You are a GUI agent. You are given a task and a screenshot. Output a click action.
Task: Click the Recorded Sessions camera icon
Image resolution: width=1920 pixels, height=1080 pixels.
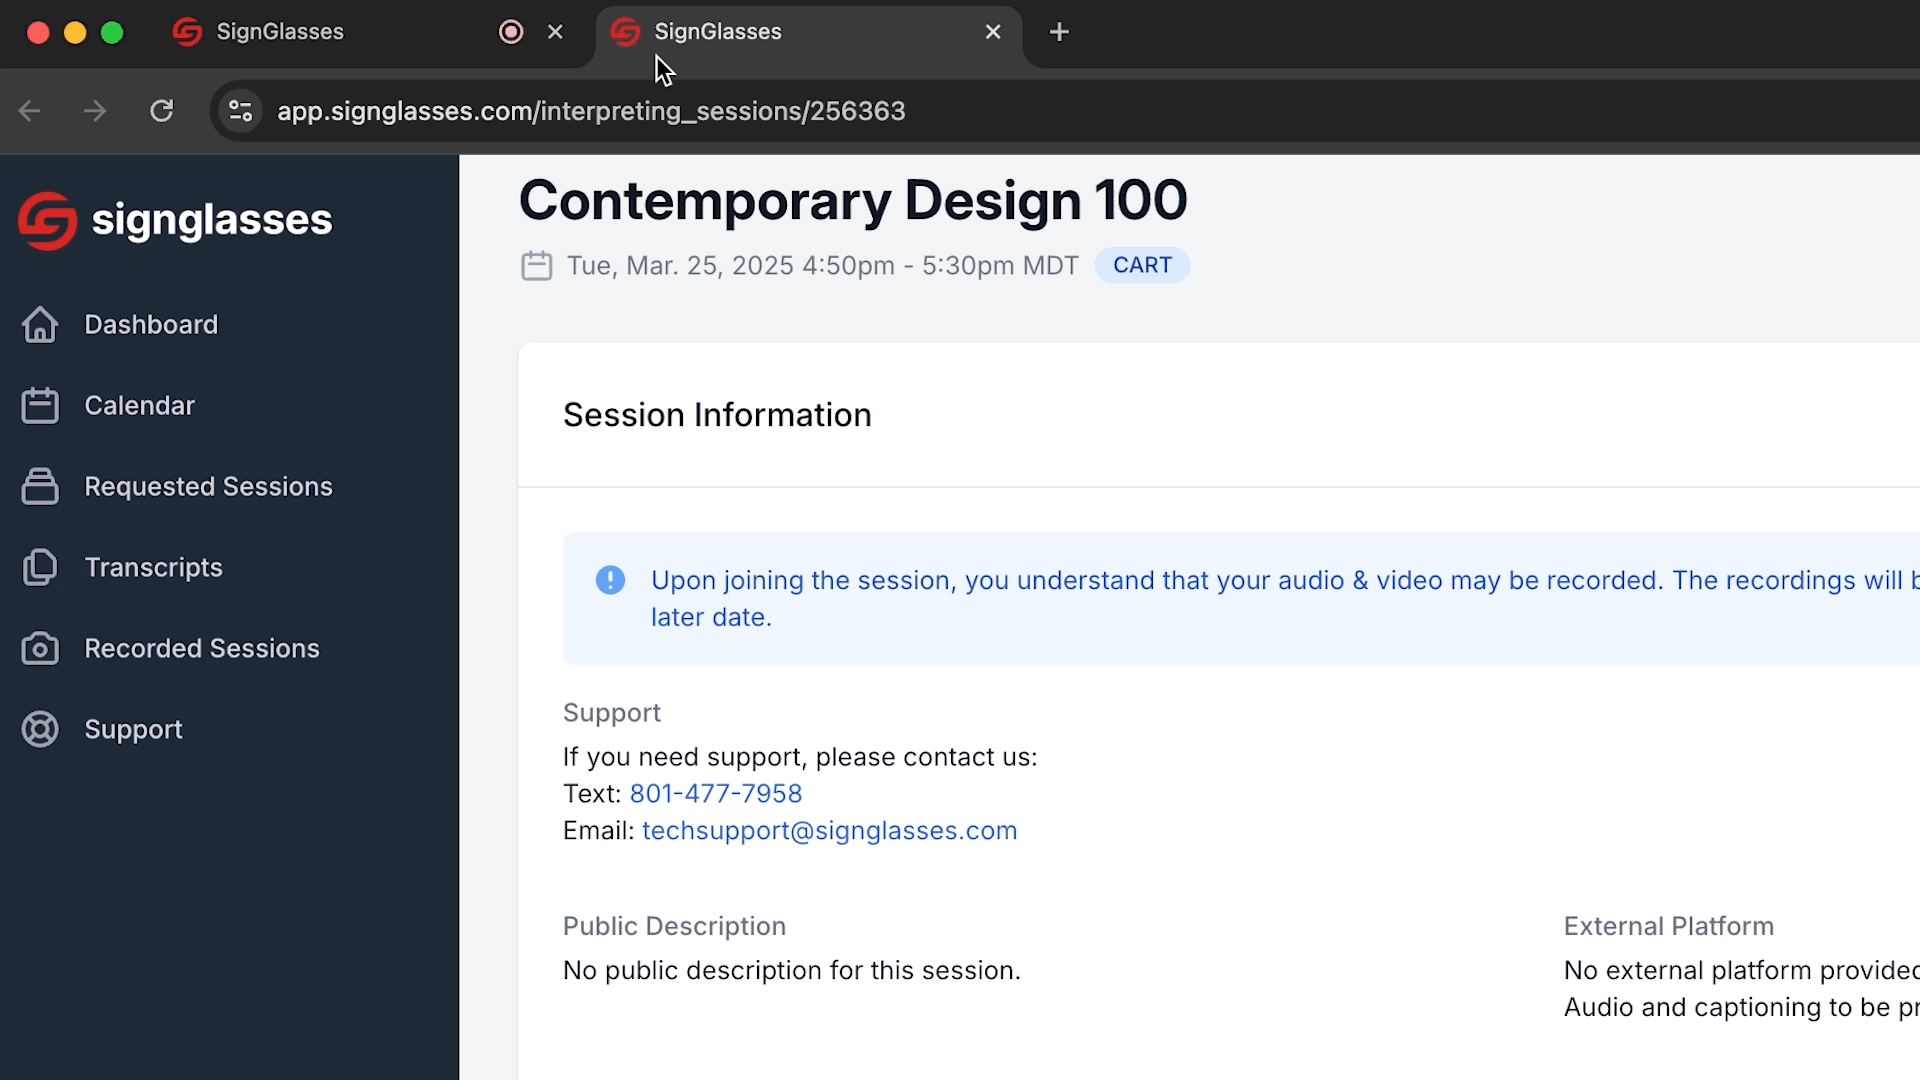click(x=40, y=648)
